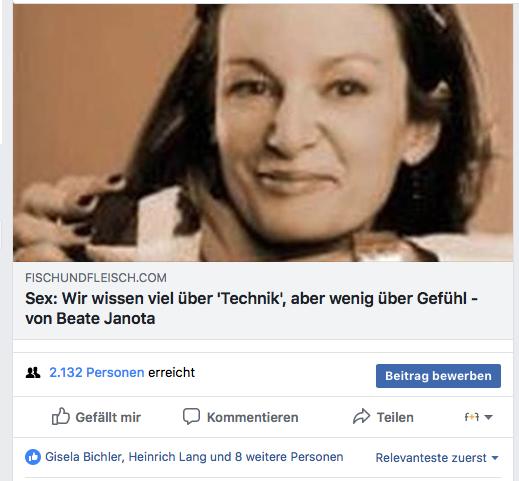Image resolution: width=519 pixels, height=481 pixels.
Task: Click the curved arrow share icon
Action: click(x=361, y=416)
